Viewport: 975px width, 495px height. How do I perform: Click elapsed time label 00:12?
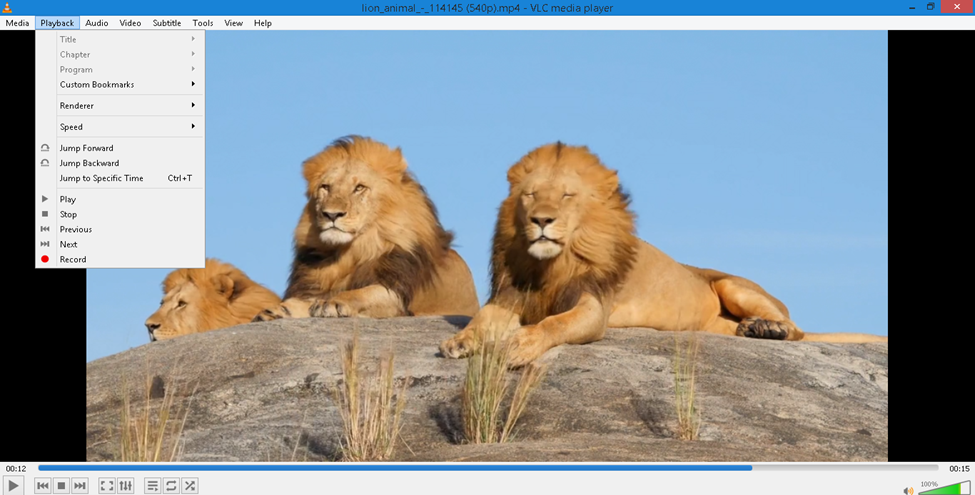click(16, 468)
